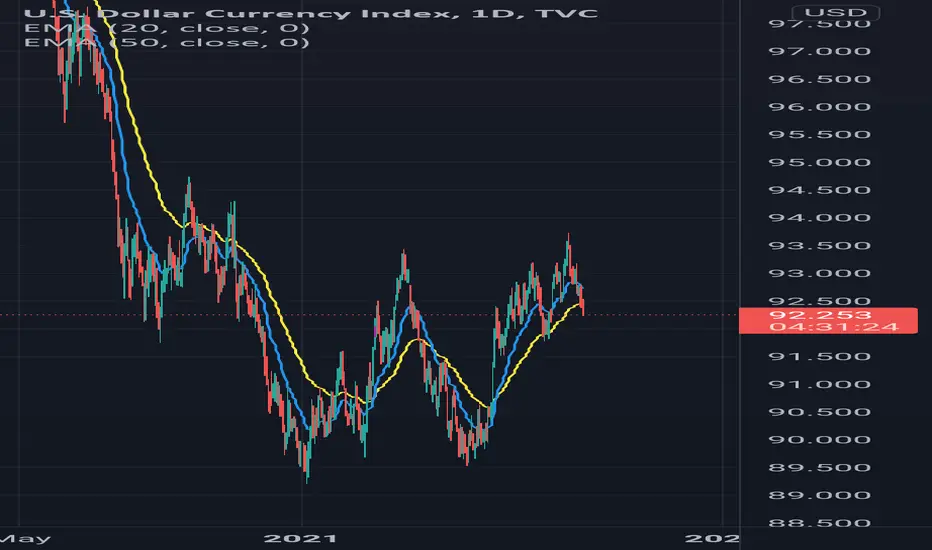Click the EMA (50, close, 0) indicator legend
This screenshot has width=932, height=550.
click(166, 42)
